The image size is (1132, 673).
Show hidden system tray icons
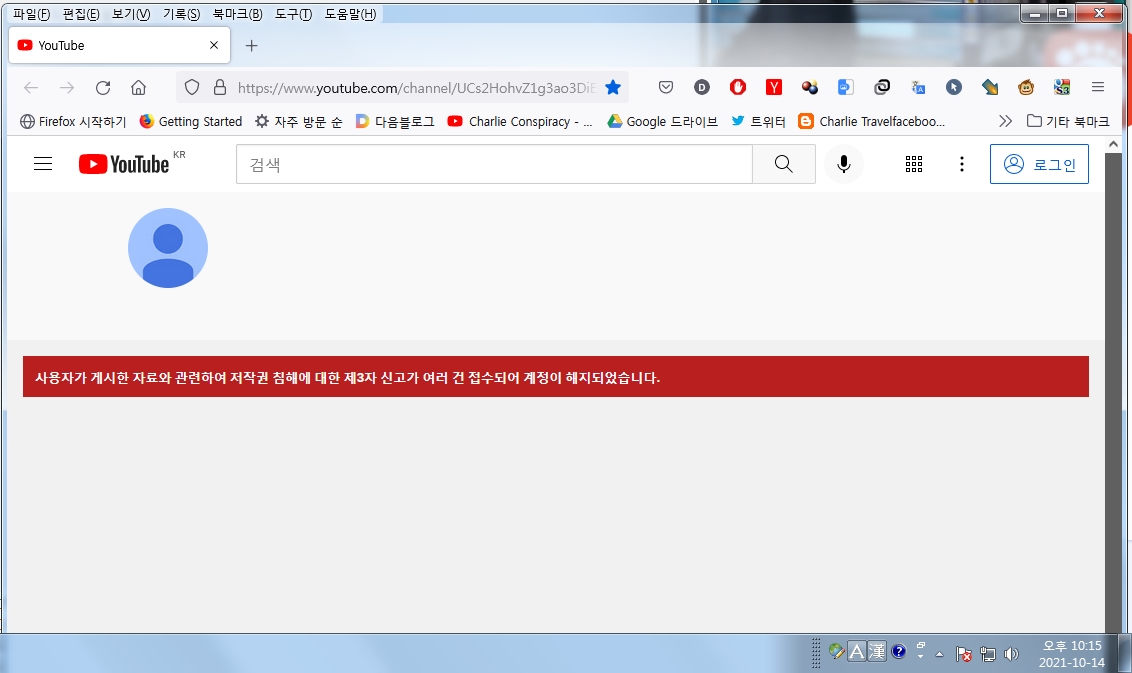[939, 654]
